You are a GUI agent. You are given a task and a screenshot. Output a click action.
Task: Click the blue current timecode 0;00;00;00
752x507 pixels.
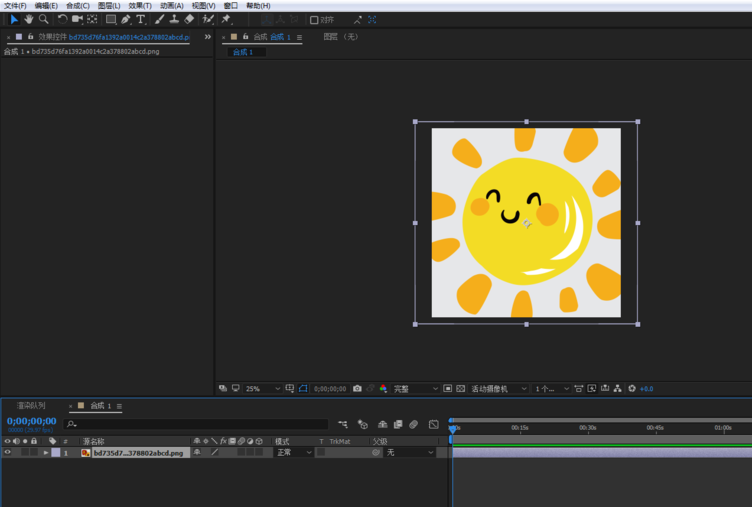point(32,421)
